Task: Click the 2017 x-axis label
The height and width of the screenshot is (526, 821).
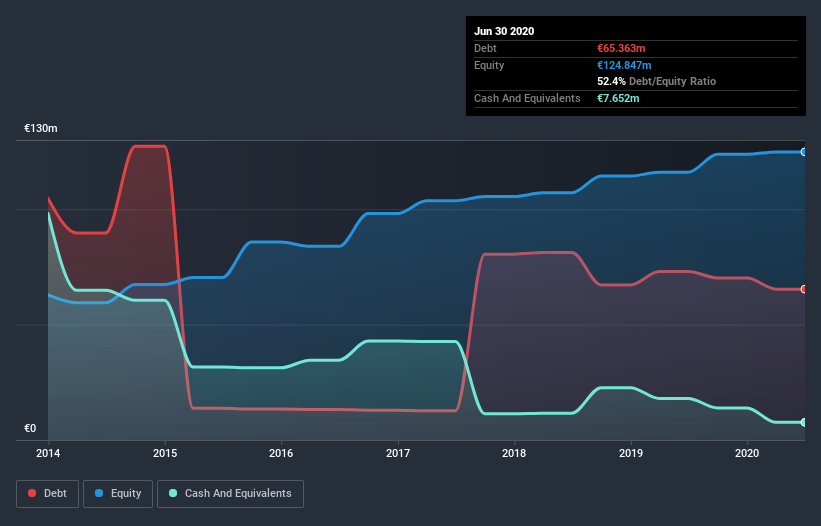Action: click(398, 453)
